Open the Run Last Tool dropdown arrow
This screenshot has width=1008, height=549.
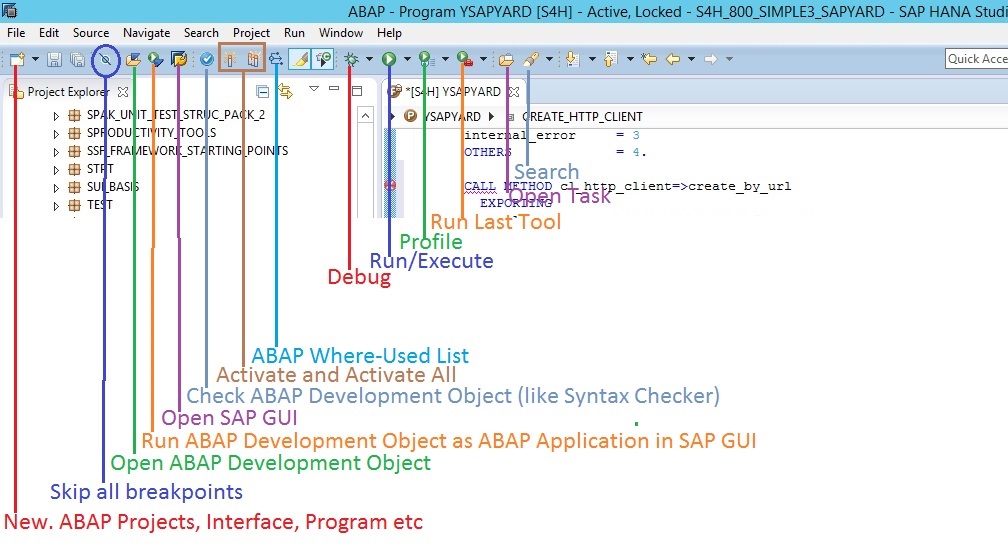click(483, 59)
